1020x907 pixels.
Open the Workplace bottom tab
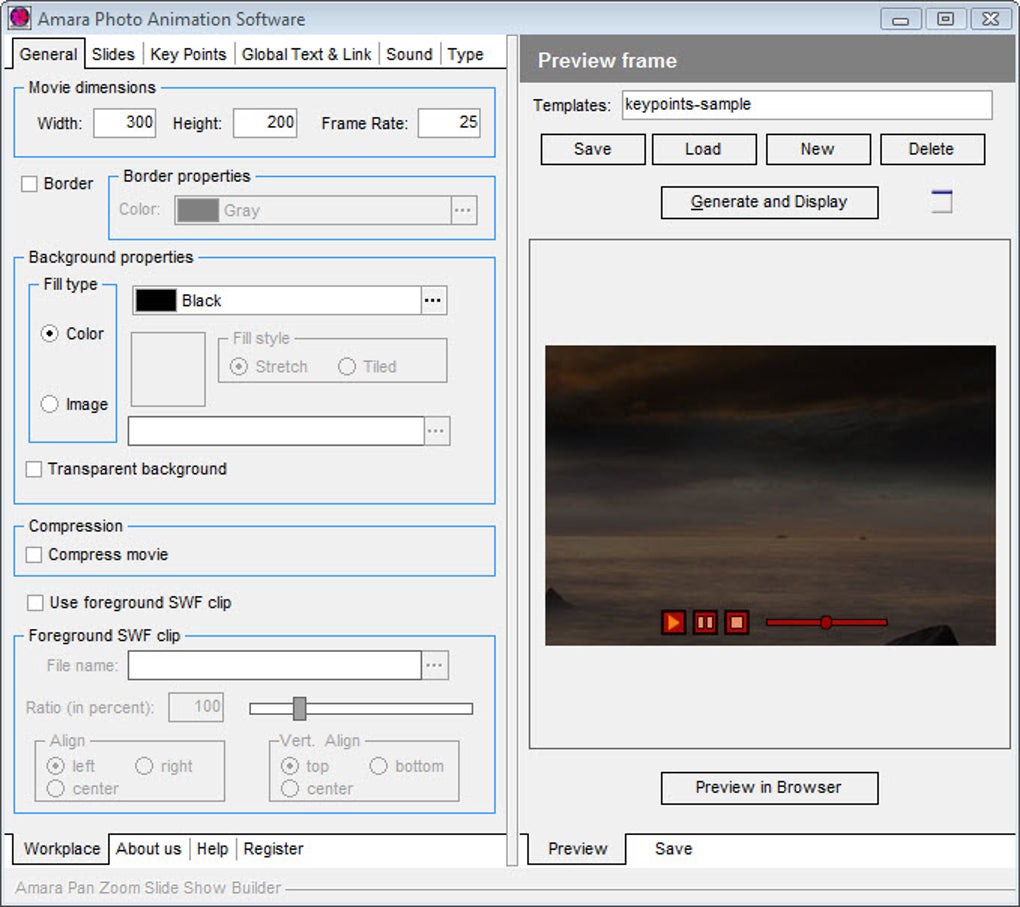[x=62, y=849]
